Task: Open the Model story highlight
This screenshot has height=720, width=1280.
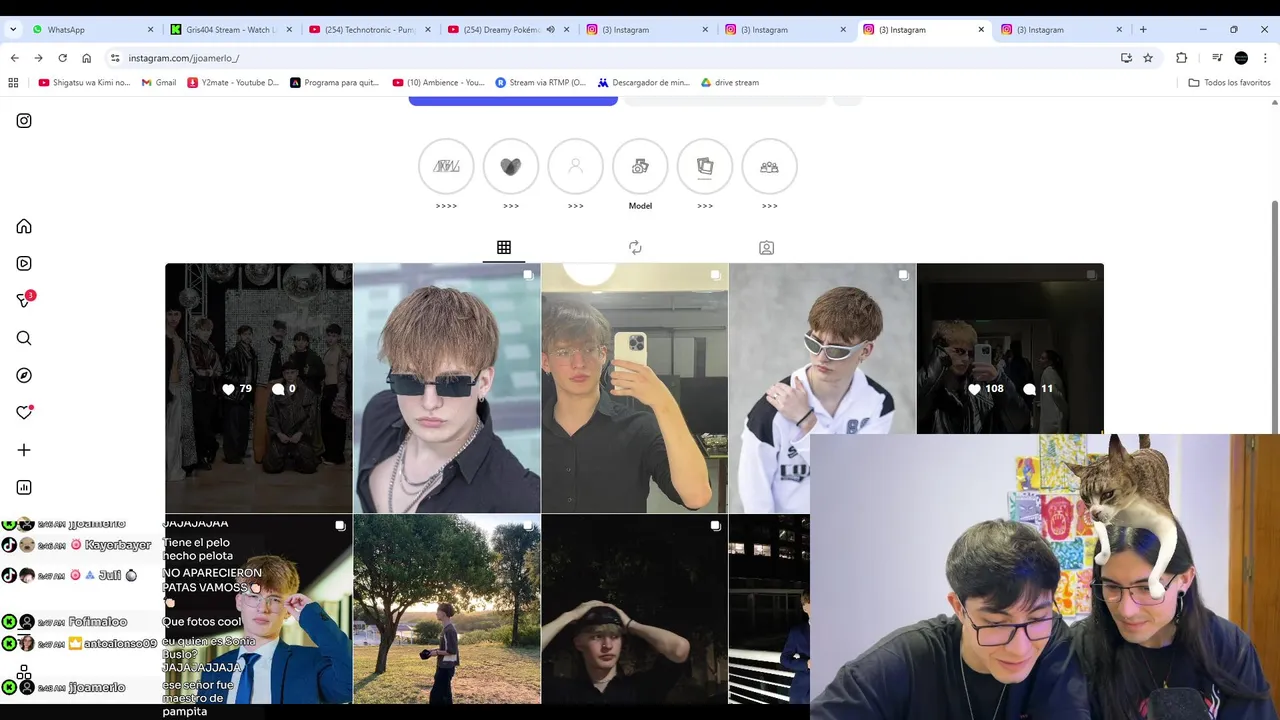Action: (x=640, y=166)
